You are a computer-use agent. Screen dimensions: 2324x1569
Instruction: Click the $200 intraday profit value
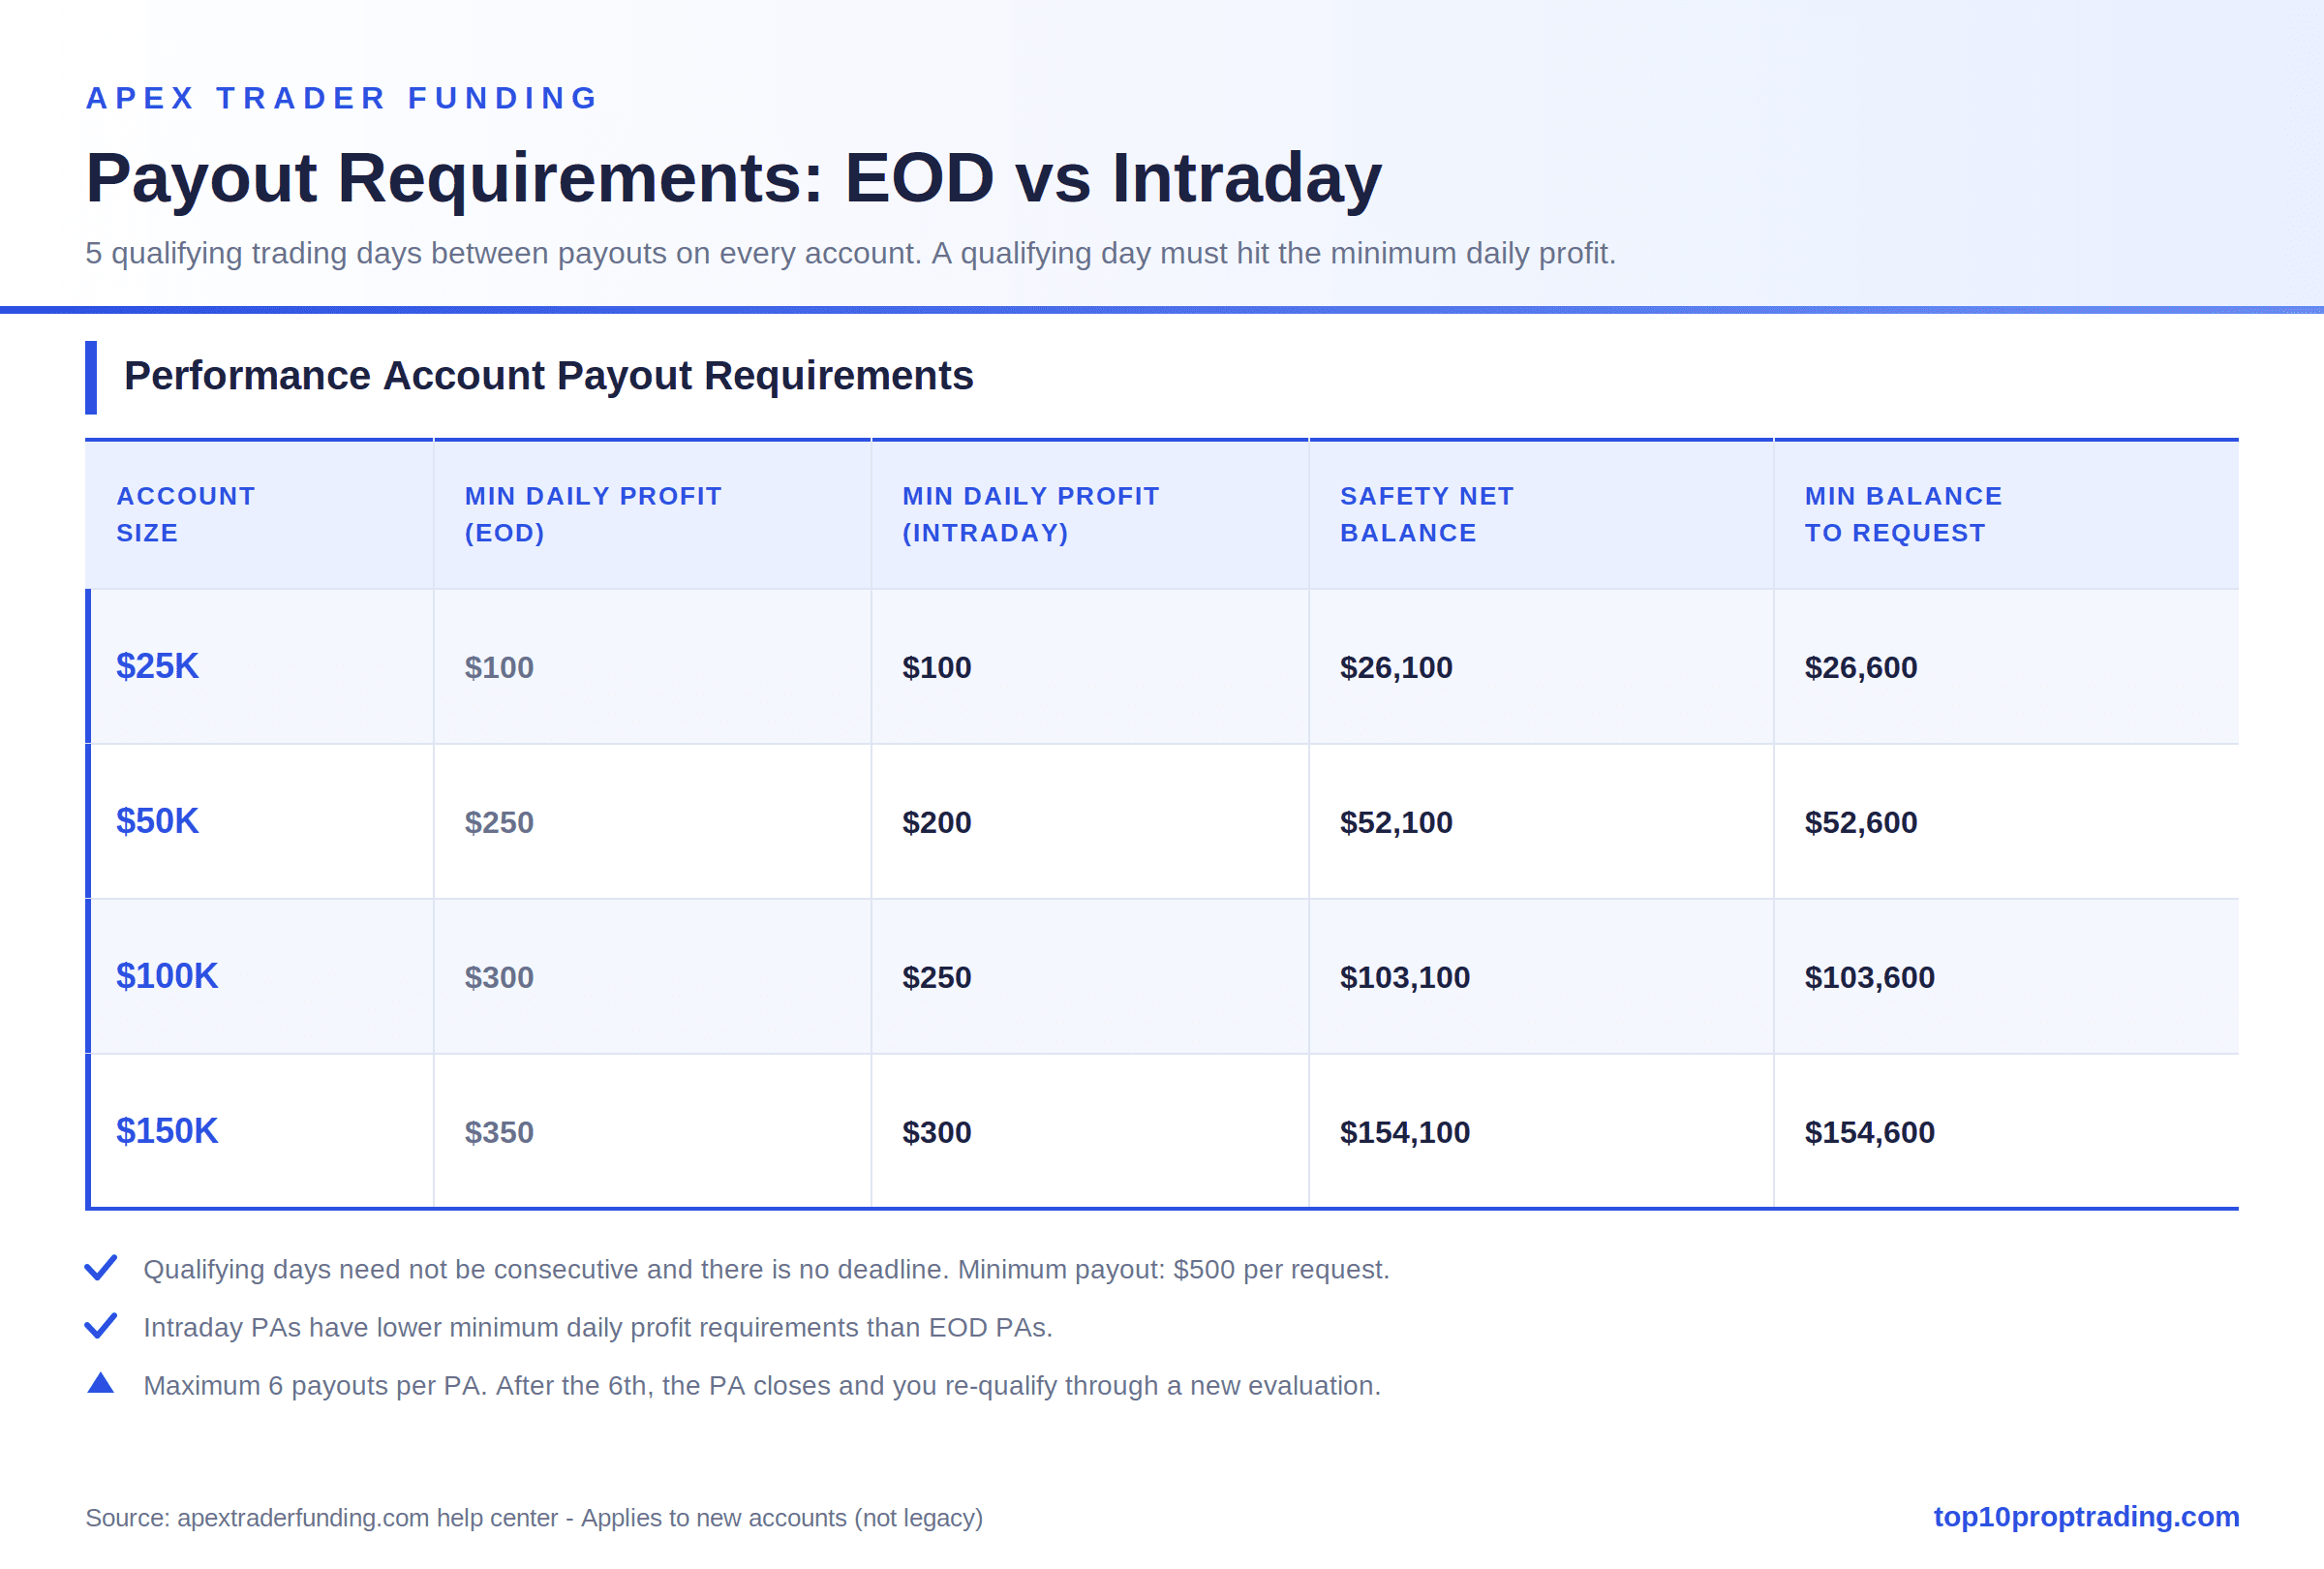pos(937,822)
